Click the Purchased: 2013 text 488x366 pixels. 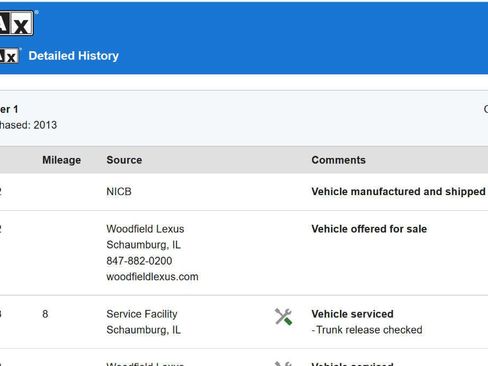click(x=28, y=125)
